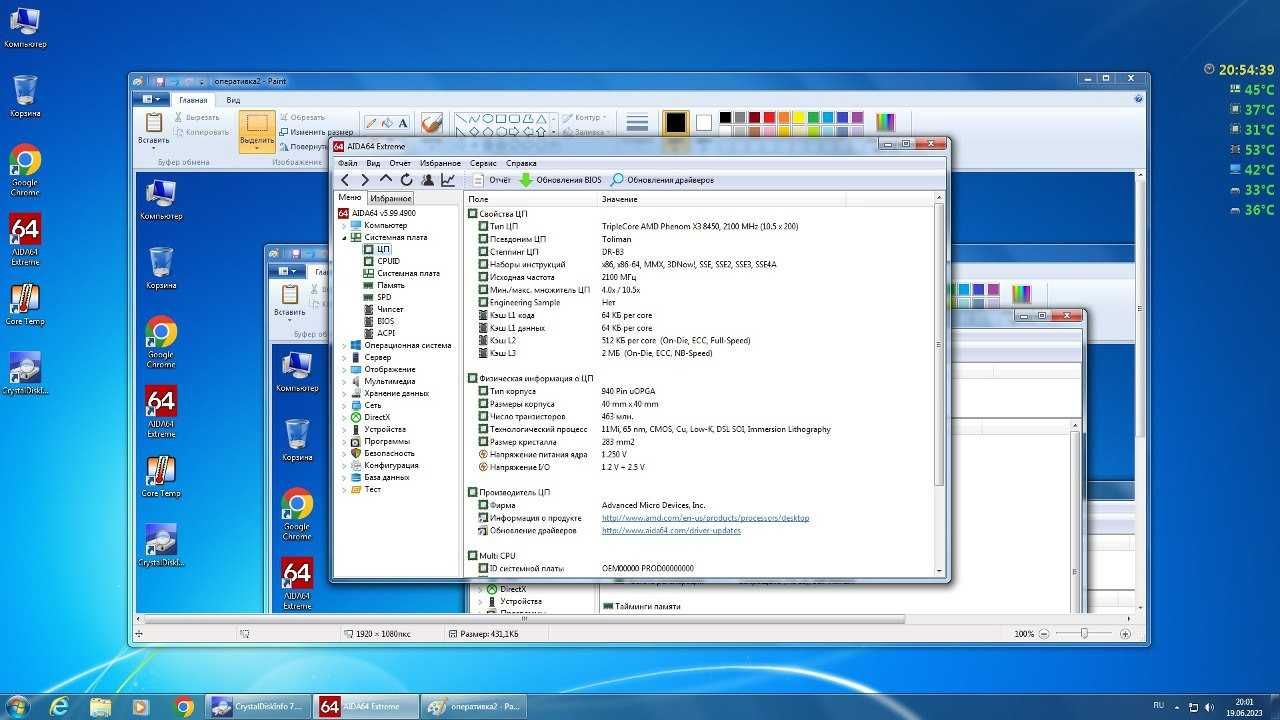Open the Справка menu

(521, 163)
